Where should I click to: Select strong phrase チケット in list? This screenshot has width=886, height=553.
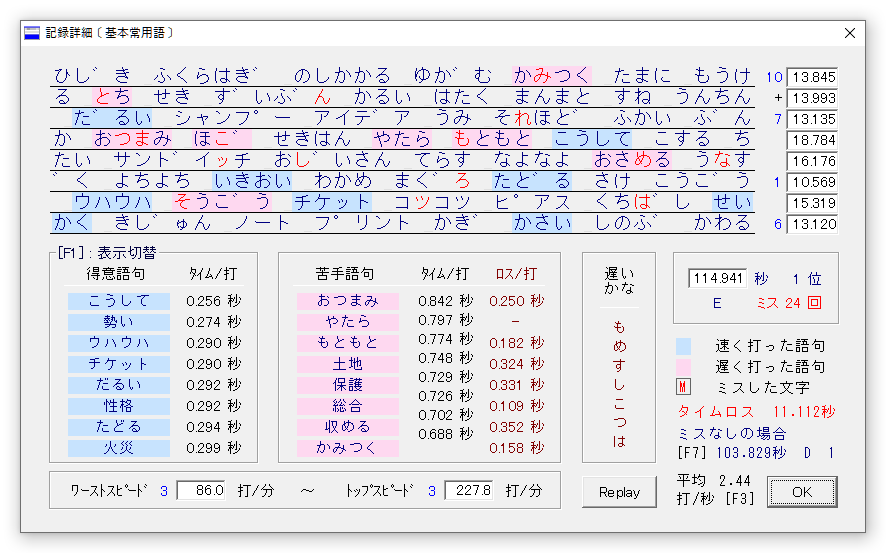[x=119, y=363]
